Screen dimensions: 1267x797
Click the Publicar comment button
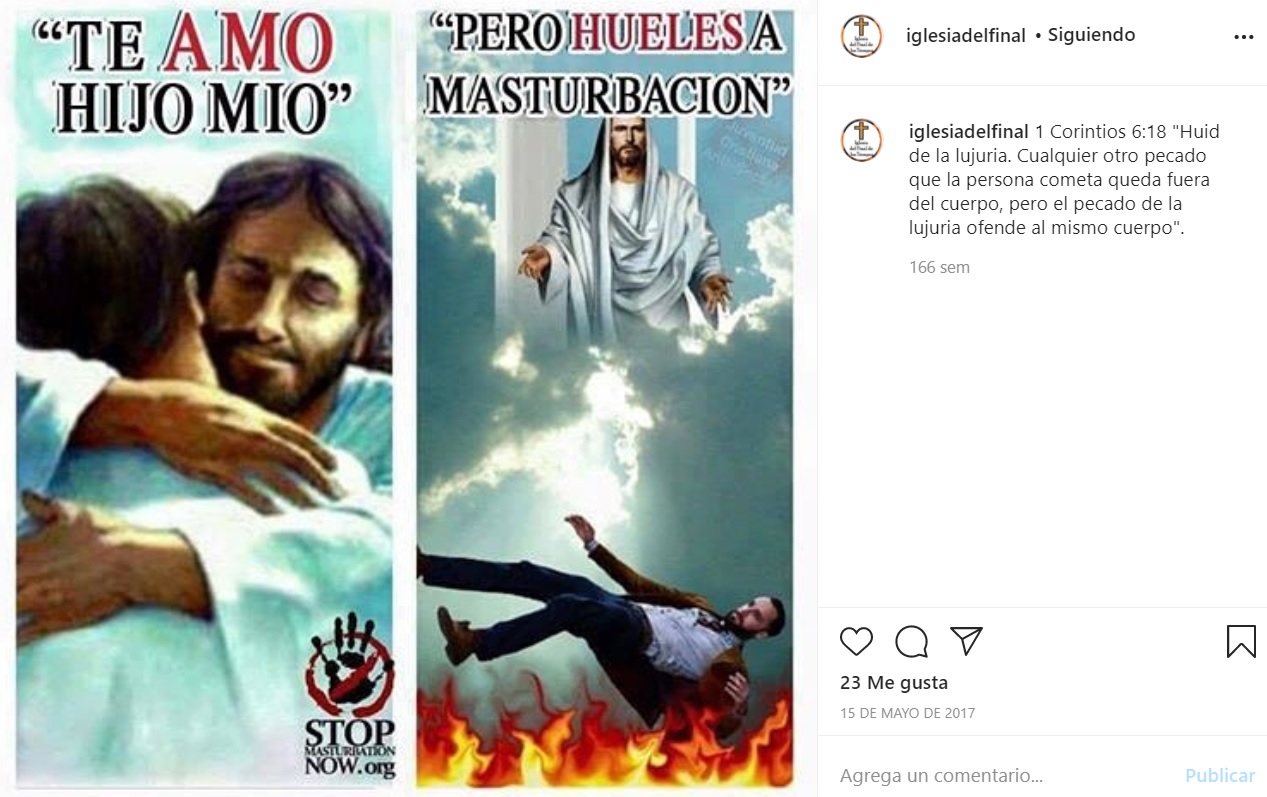pos(1220,775)
